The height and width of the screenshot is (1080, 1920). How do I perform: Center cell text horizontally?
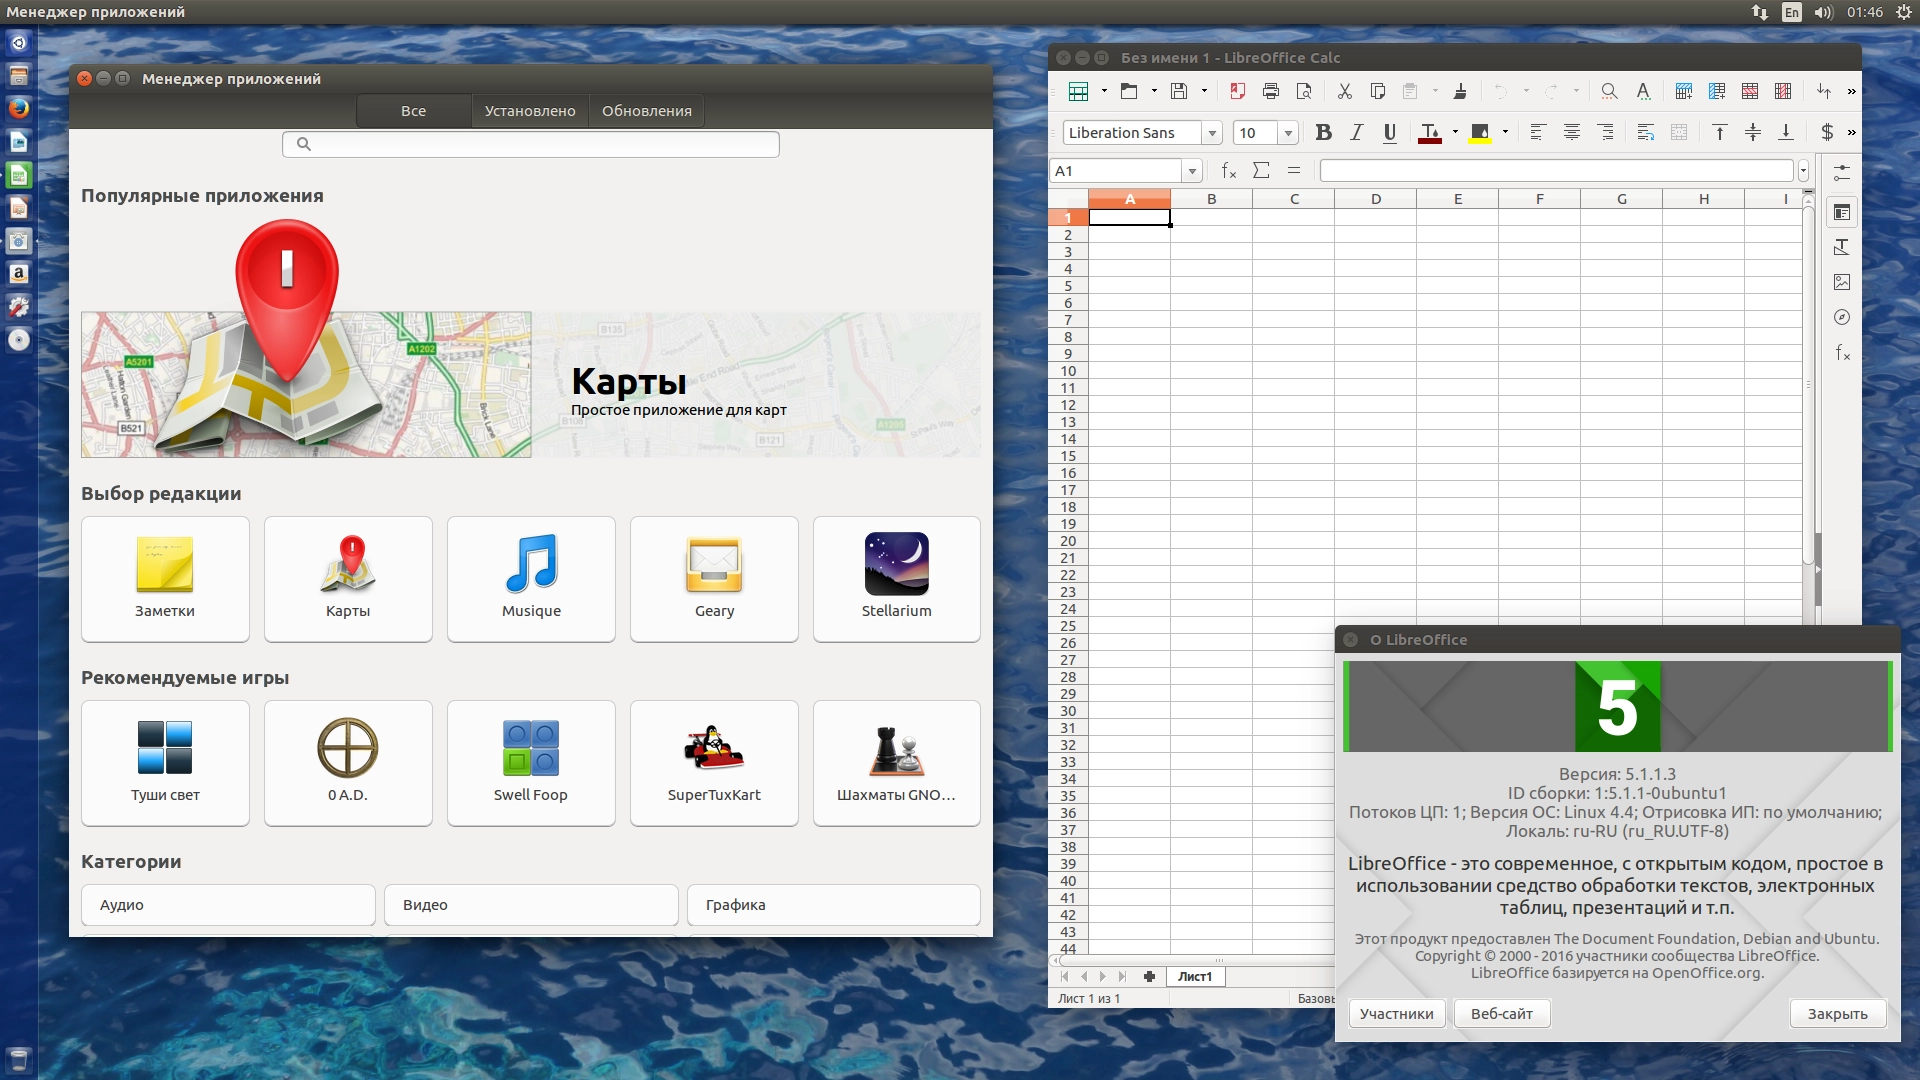pos(1572,132)
